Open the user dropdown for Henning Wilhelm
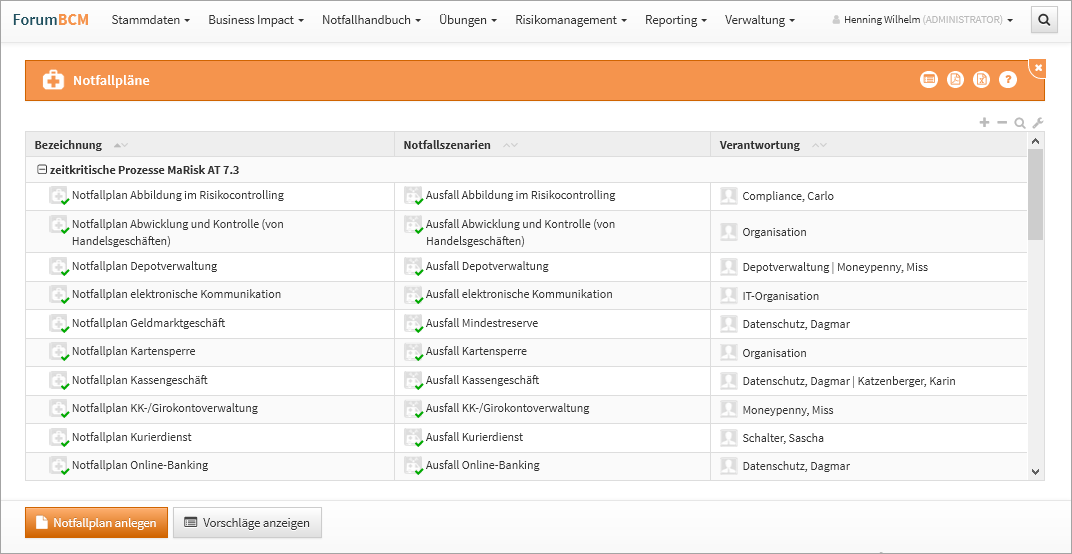 tap(922, 20)
